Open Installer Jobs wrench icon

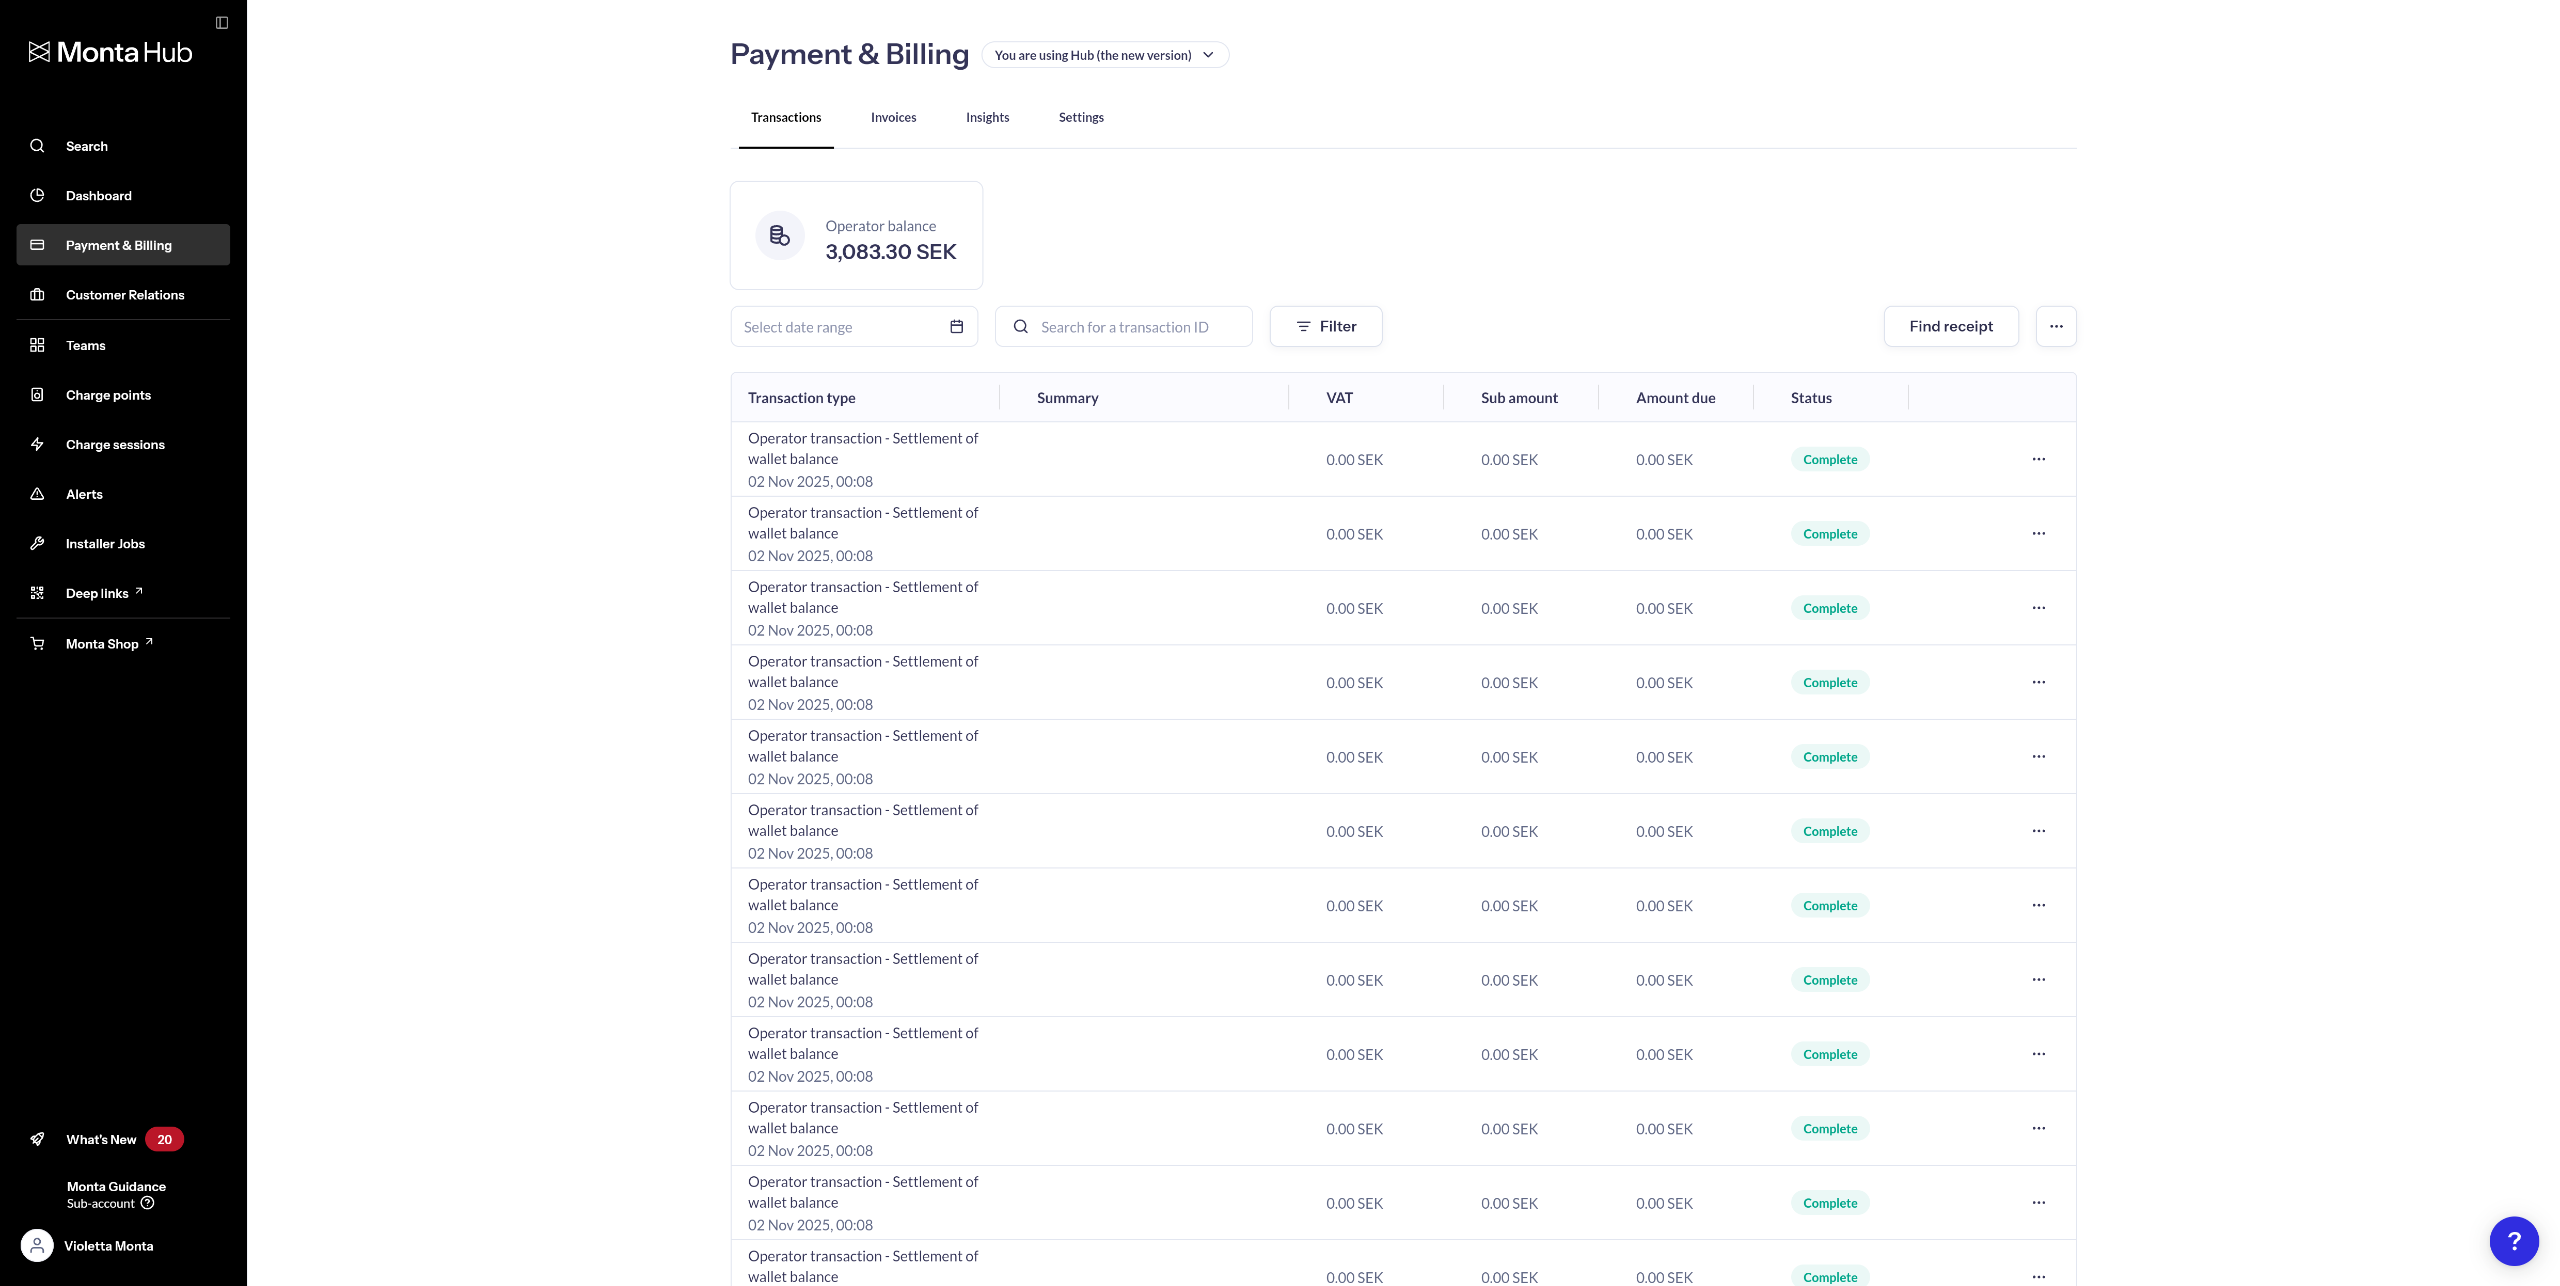37,543
